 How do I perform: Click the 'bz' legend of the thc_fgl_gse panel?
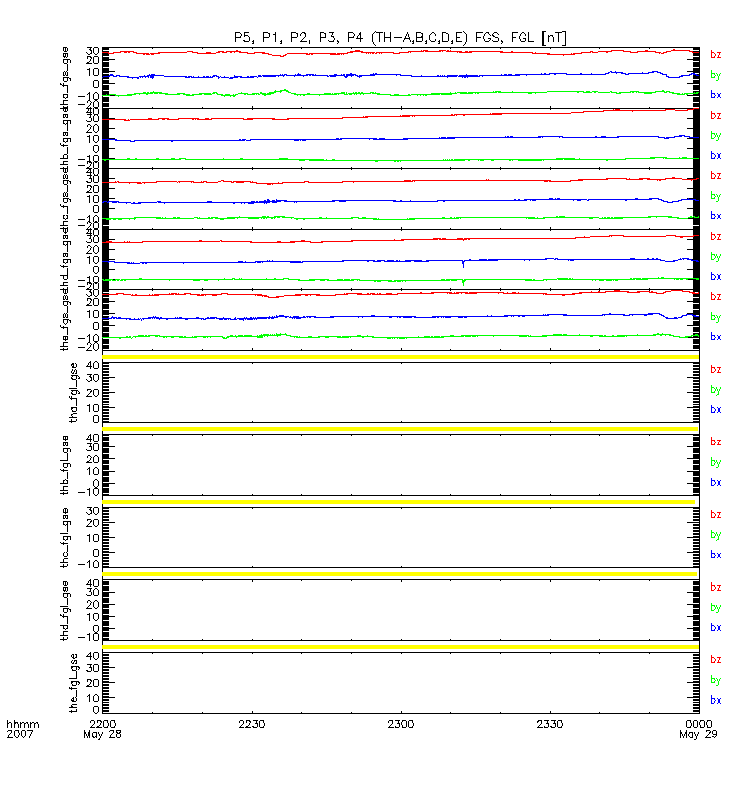pos(715,514)
